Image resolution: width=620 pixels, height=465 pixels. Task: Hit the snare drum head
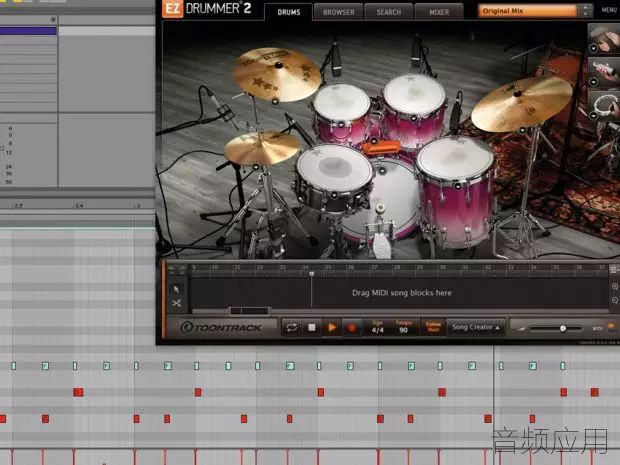[x=334, y=165]
